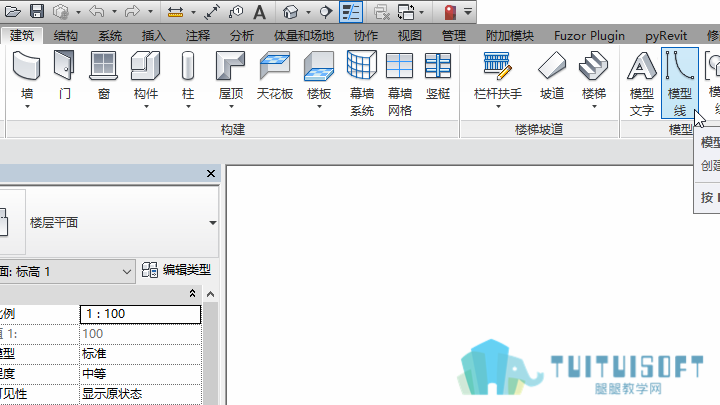Screen dimensions: 720x405
Task: Click the Switch Windows icon
Action: tap(406, 12)
